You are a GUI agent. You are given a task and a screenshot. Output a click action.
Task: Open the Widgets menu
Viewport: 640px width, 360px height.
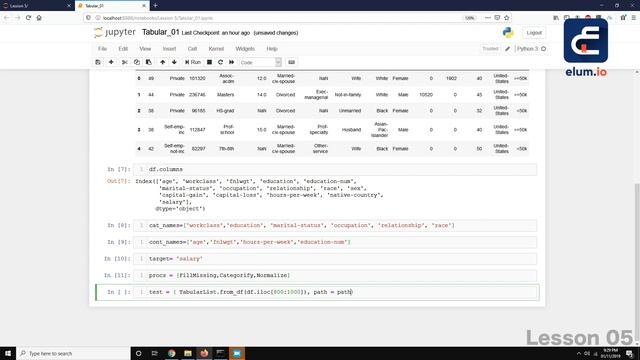(x=245, y=49)
